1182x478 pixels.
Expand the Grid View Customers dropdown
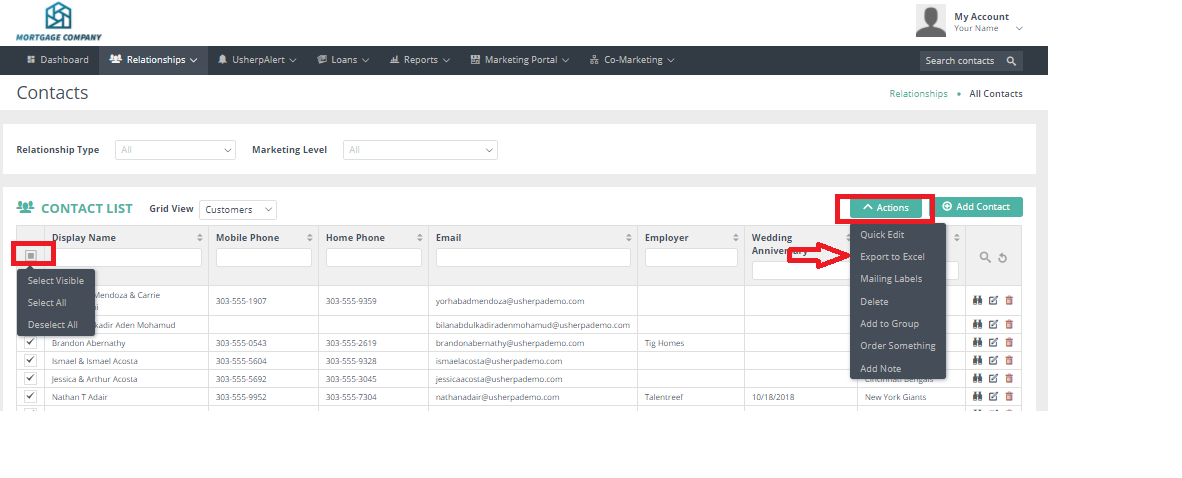238,210
